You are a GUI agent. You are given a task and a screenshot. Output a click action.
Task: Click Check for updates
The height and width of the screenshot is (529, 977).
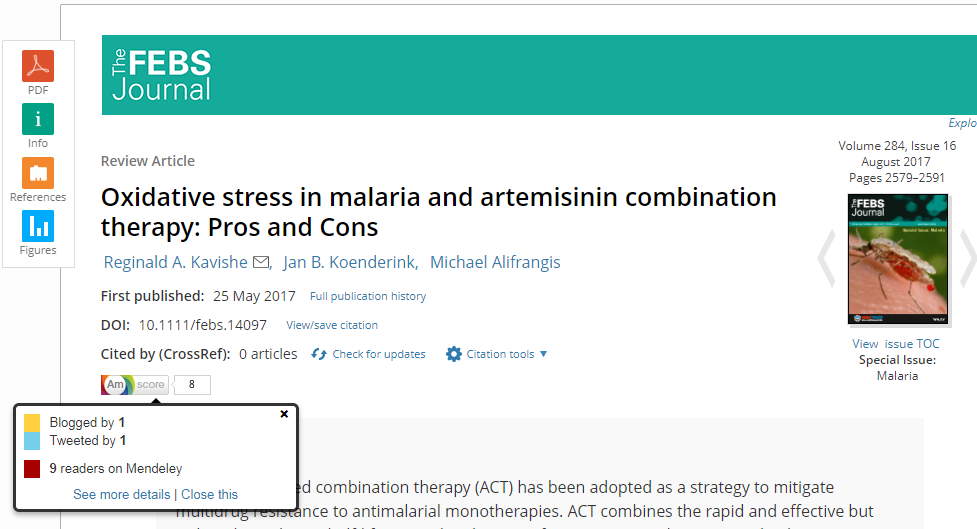tap(369, 354)
